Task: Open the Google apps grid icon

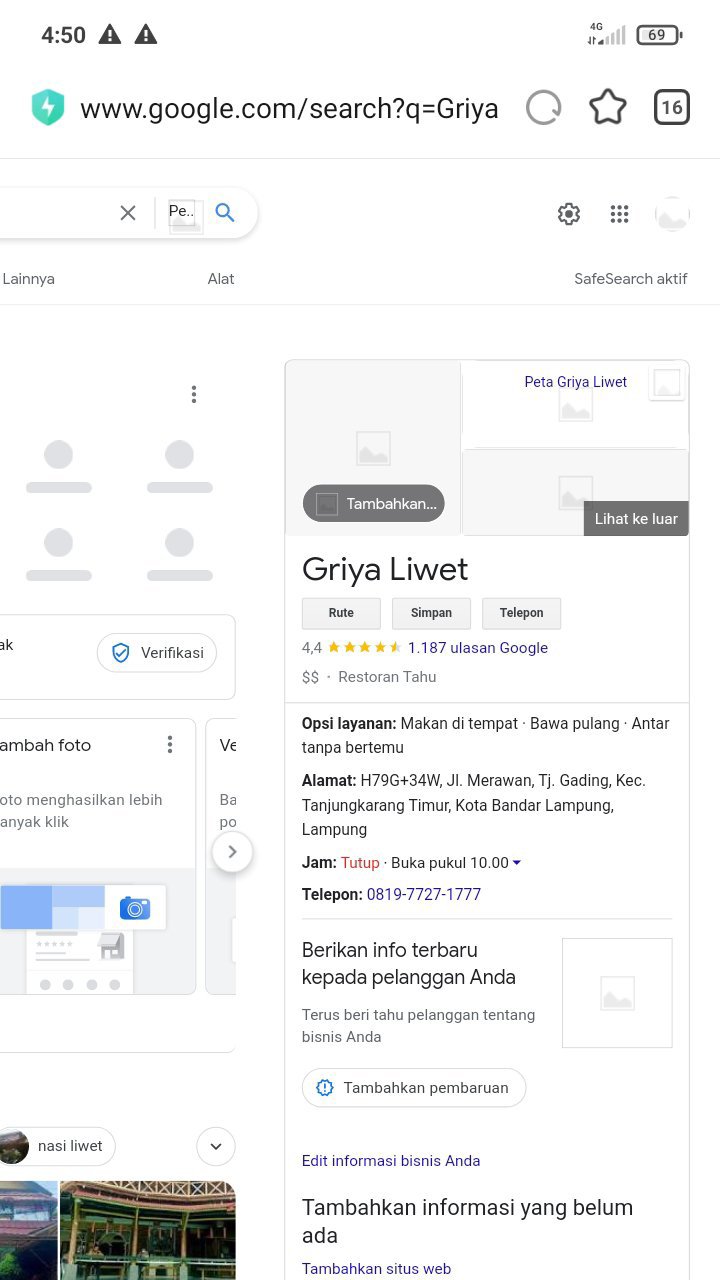Action: pyautogui.click(x=619, y=214)
